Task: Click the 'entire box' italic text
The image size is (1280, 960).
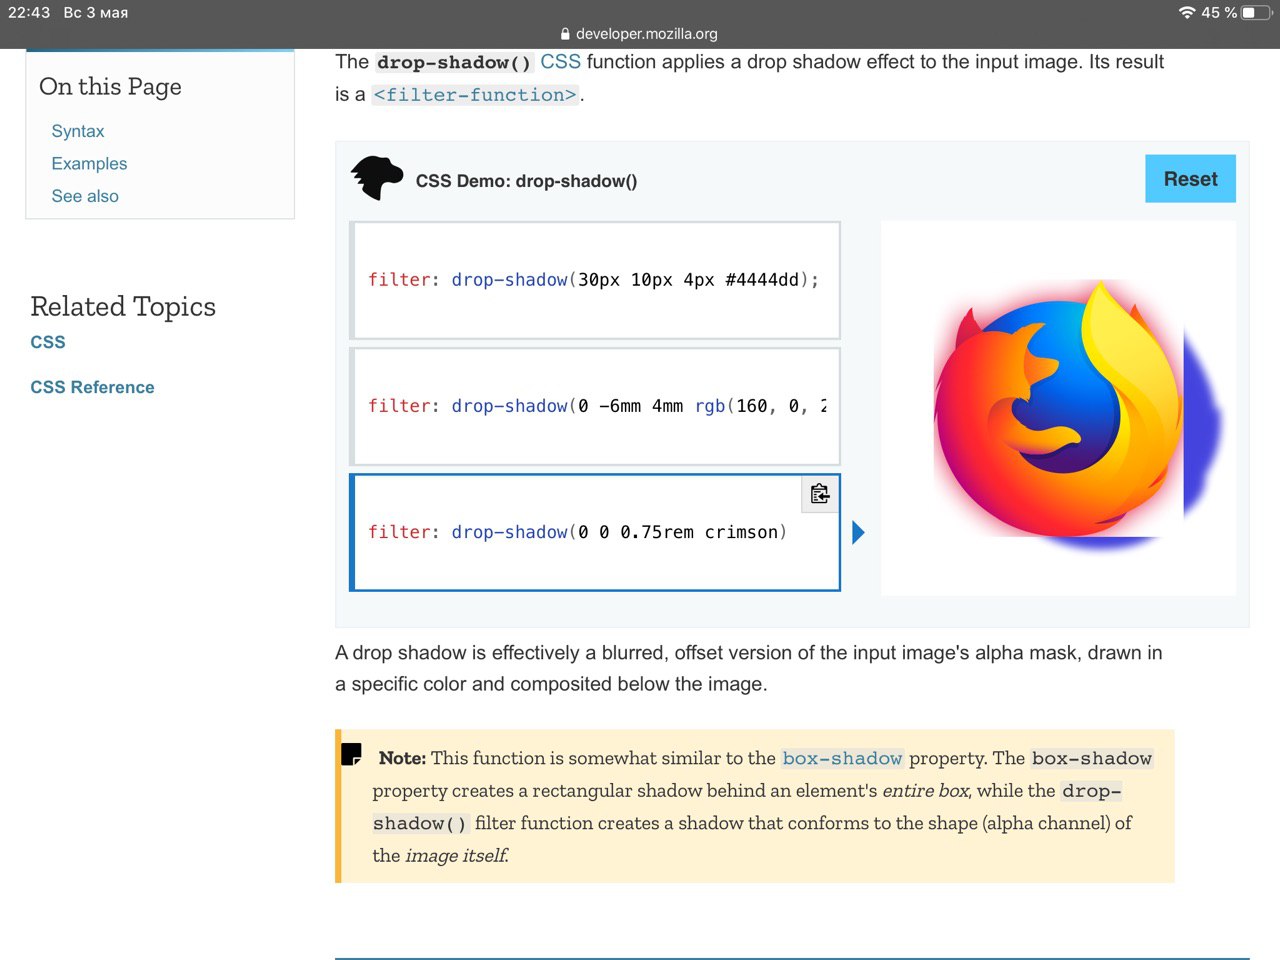Action: click(x=925, y=790)
